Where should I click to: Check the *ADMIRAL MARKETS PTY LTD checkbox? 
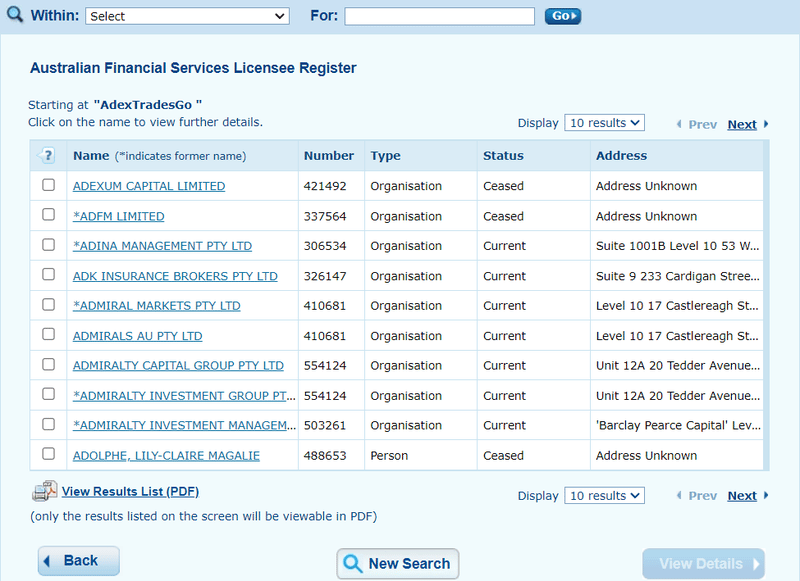tap(48, 305)
